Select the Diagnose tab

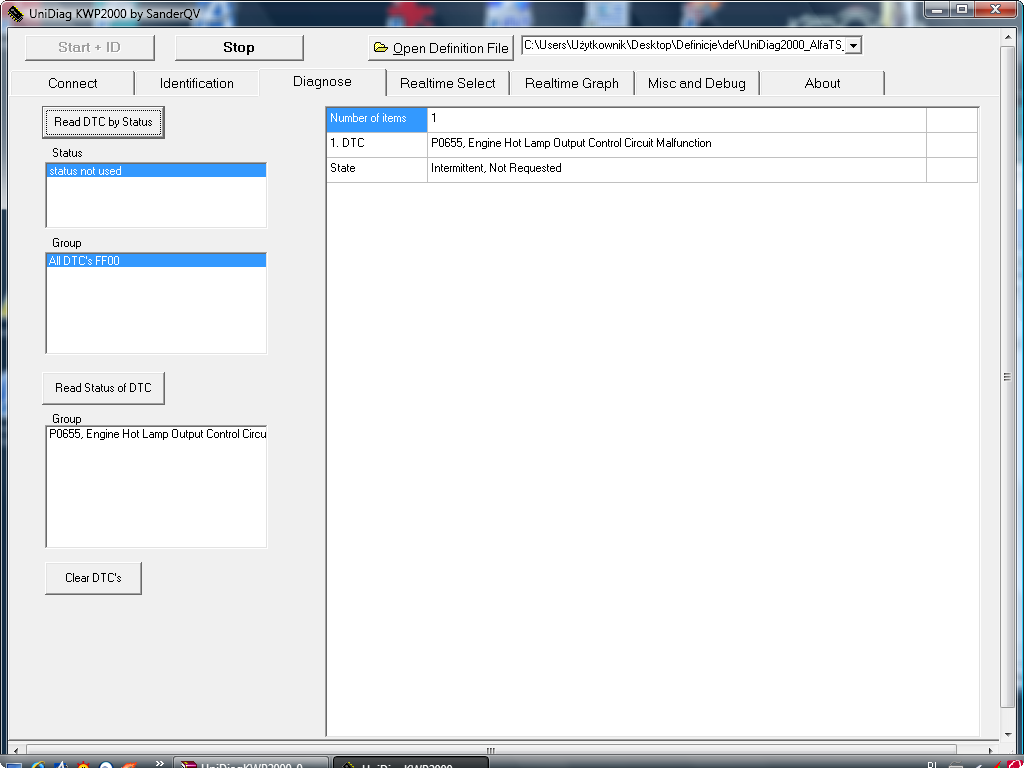[x=323, y=82]
